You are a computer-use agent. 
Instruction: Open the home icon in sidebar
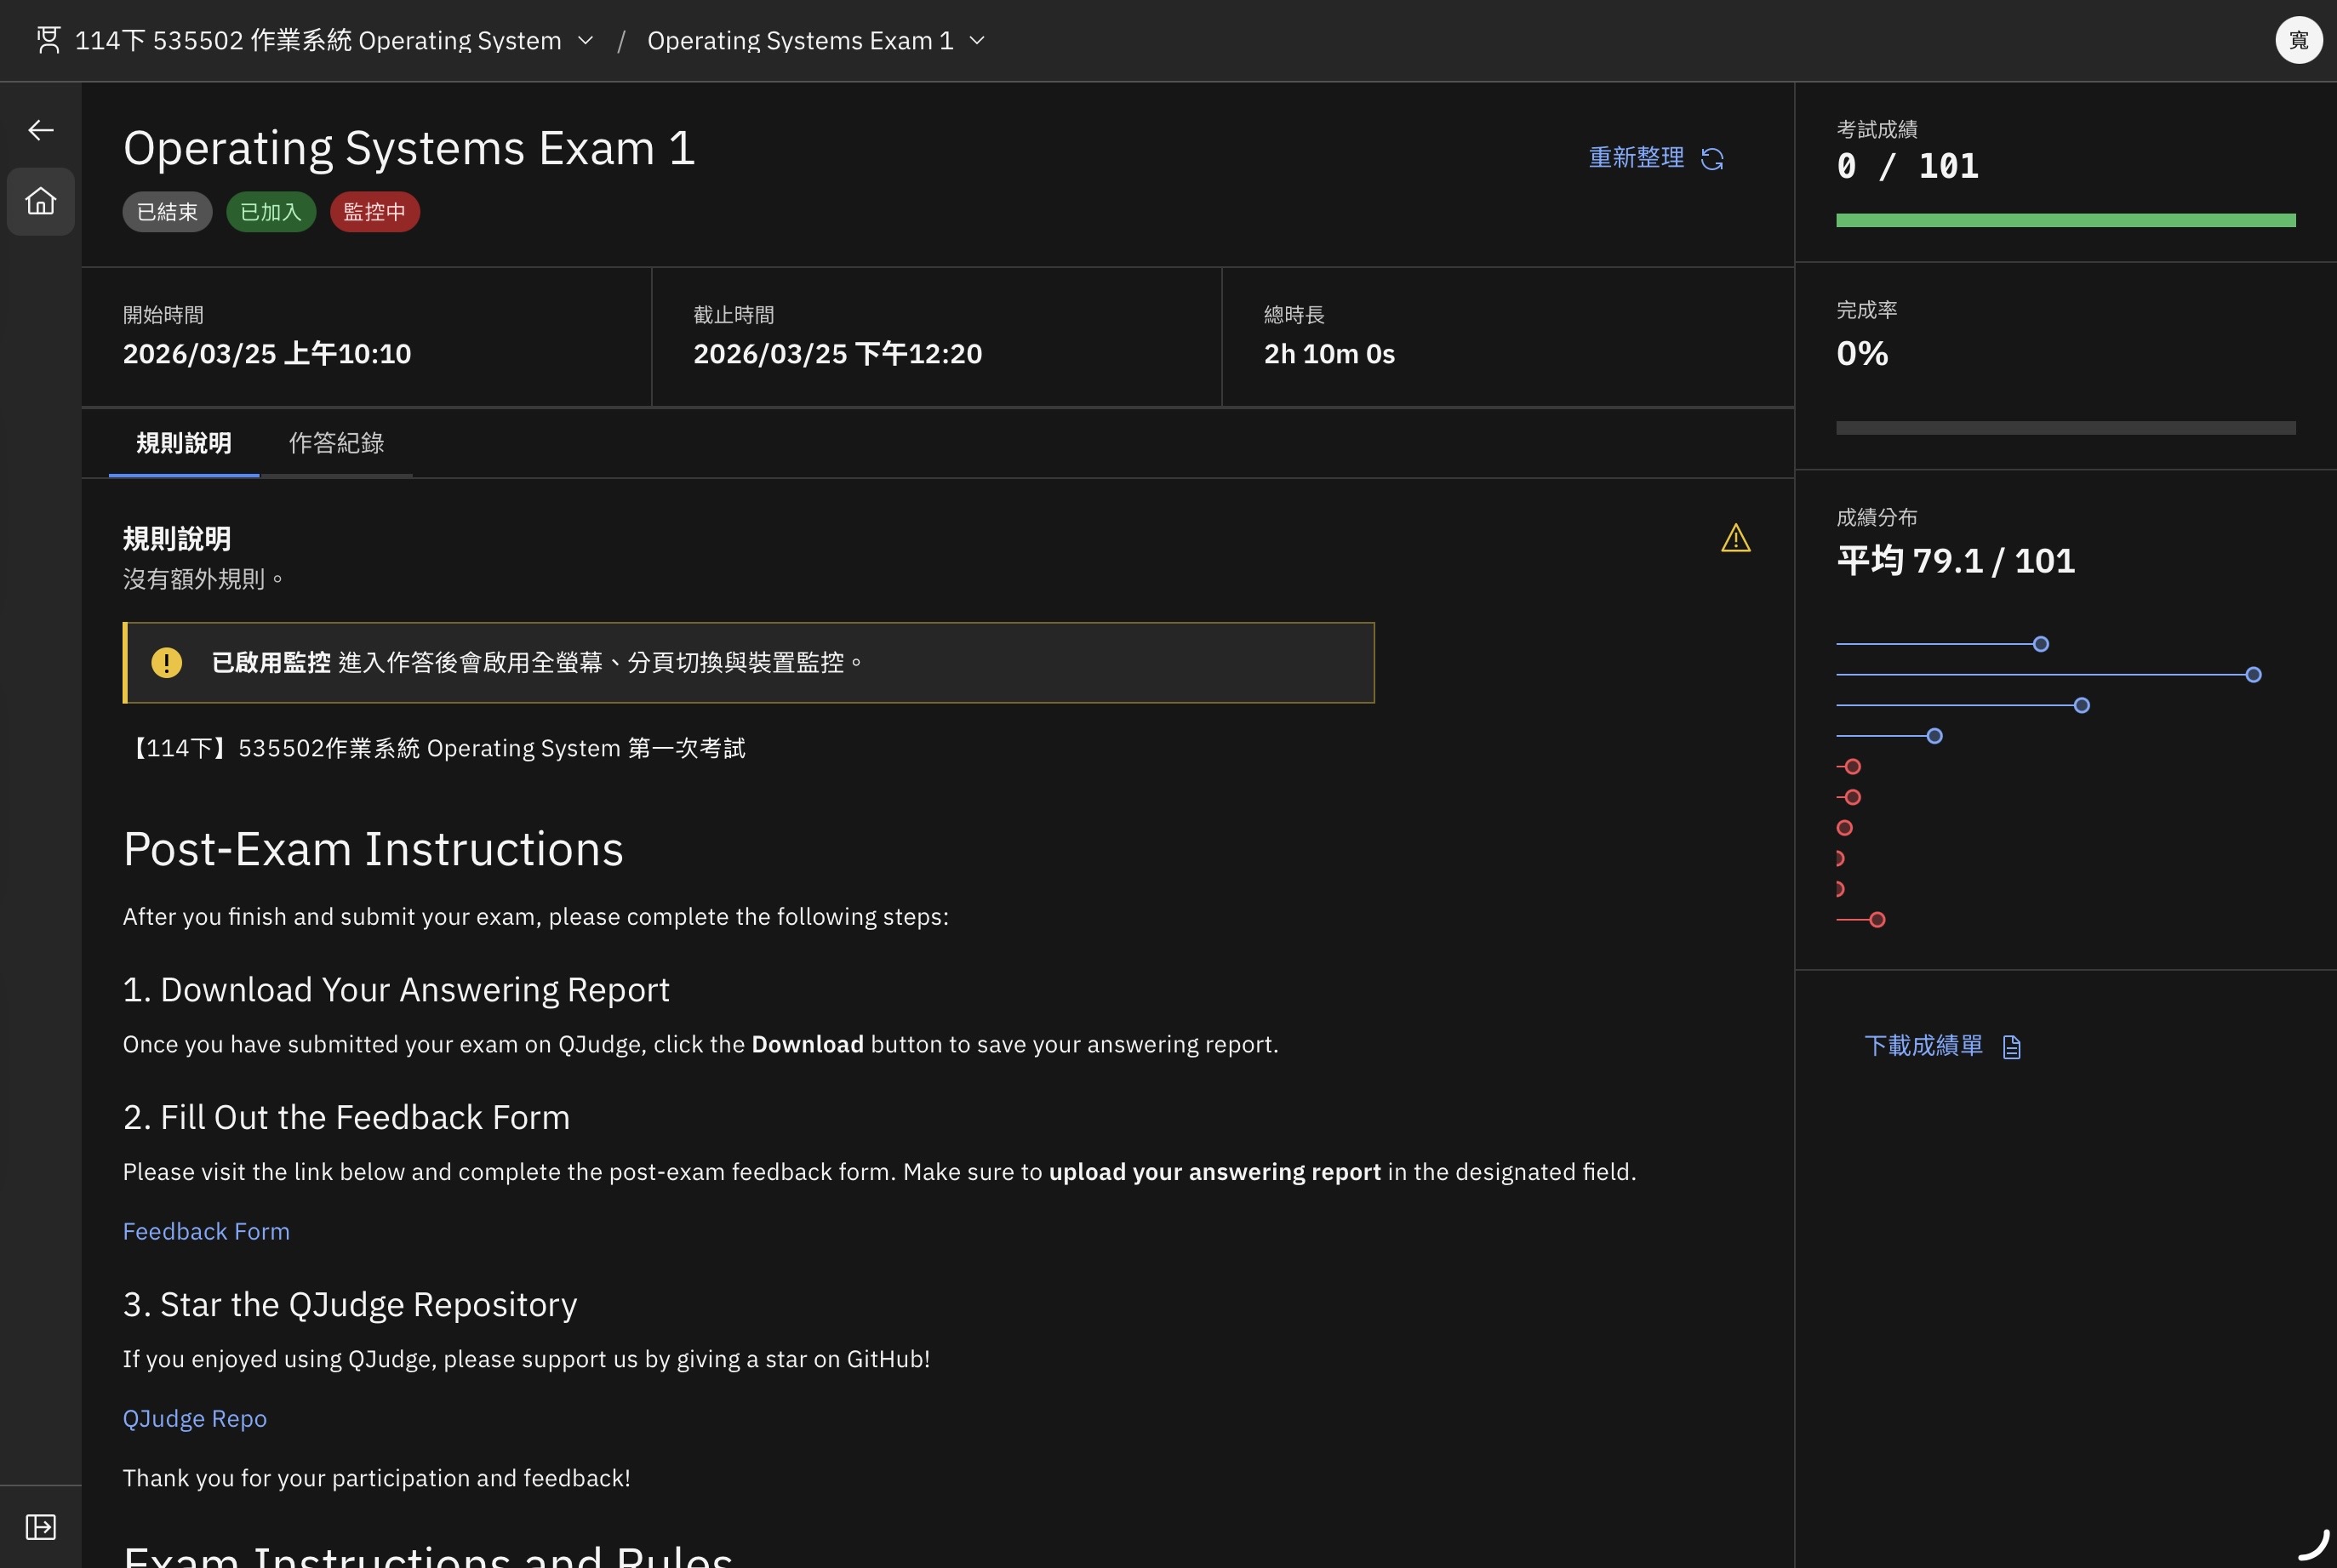tap(41, 201)
